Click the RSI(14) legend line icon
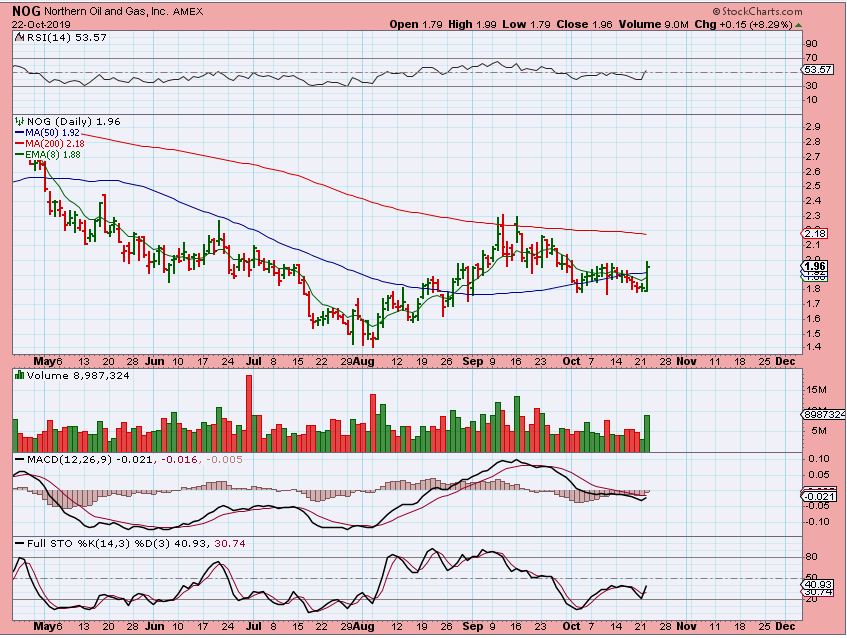Image resolution: width=847 pixels, height=638 pixels. click(x=19, y=37)
